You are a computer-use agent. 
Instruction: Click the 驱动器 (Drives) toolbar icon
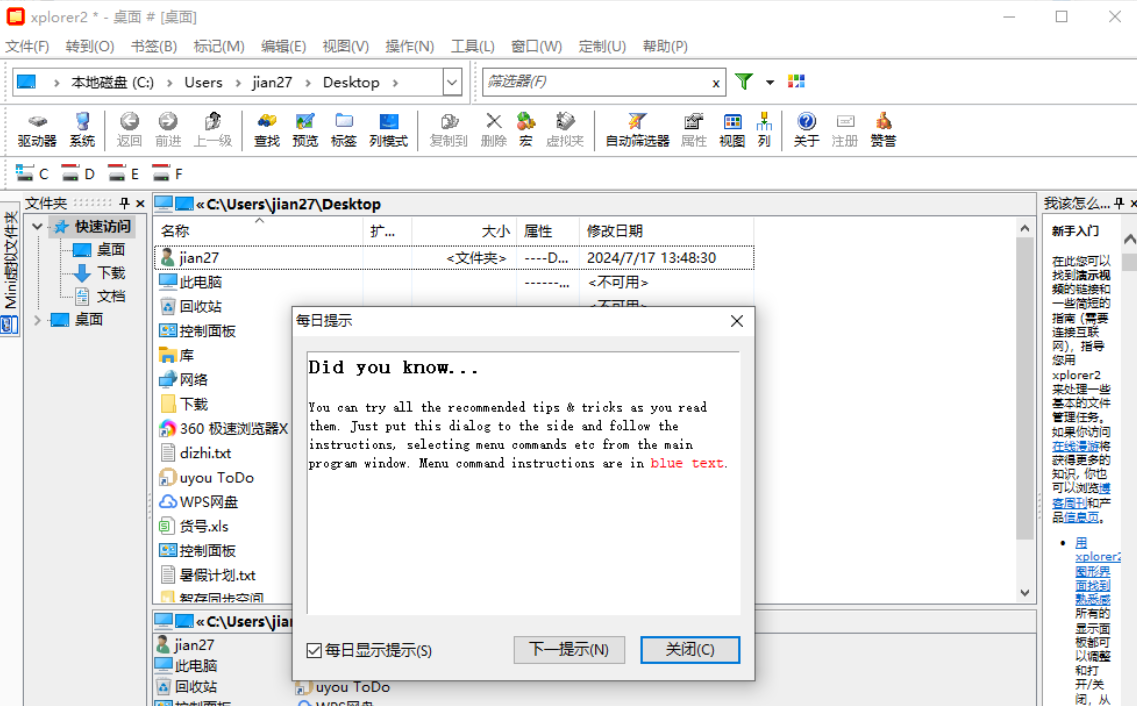[x=37, y=130]
